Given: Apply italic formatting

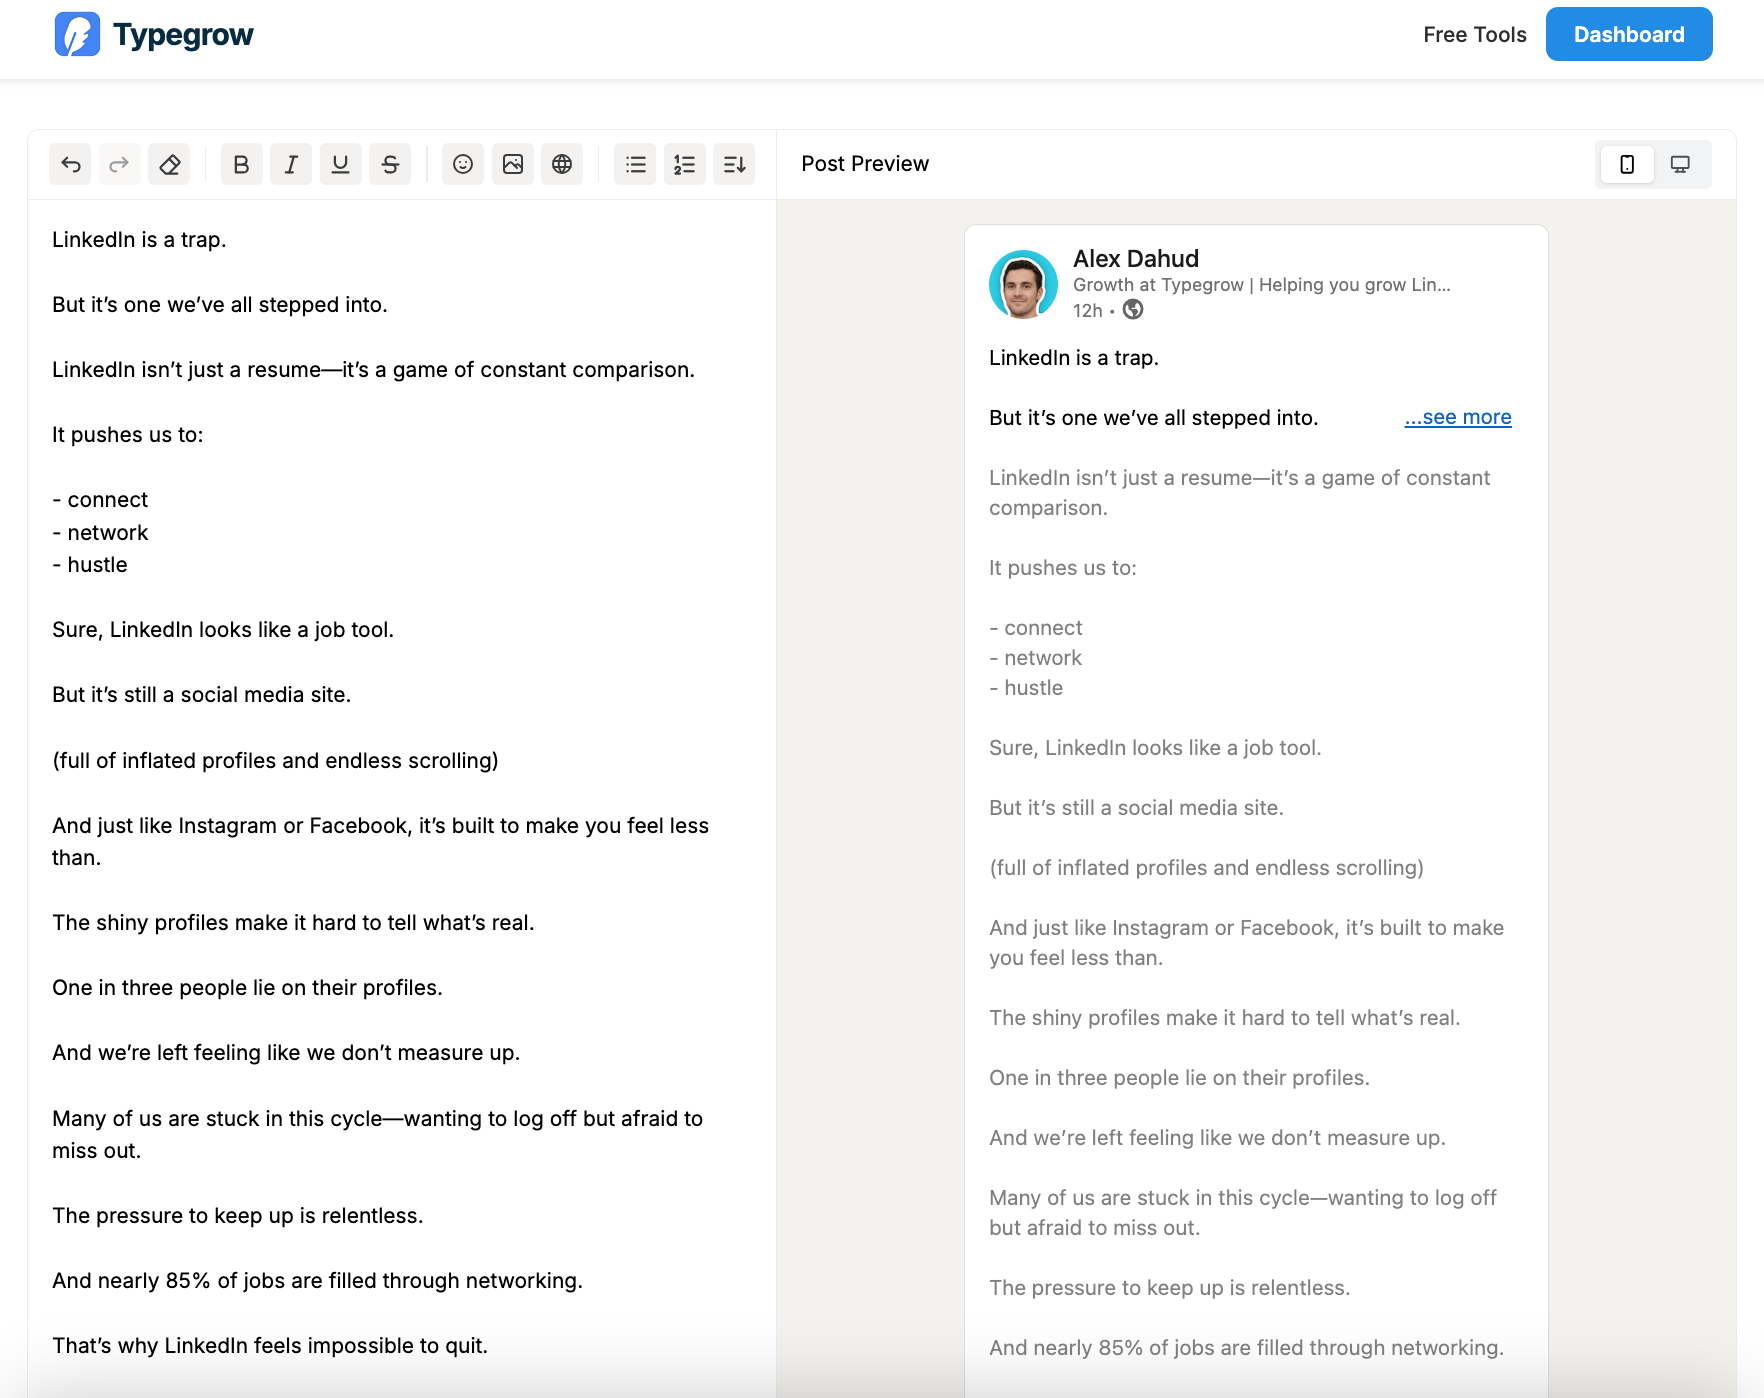Looking at the screenshot, I should tap(291, 164).
